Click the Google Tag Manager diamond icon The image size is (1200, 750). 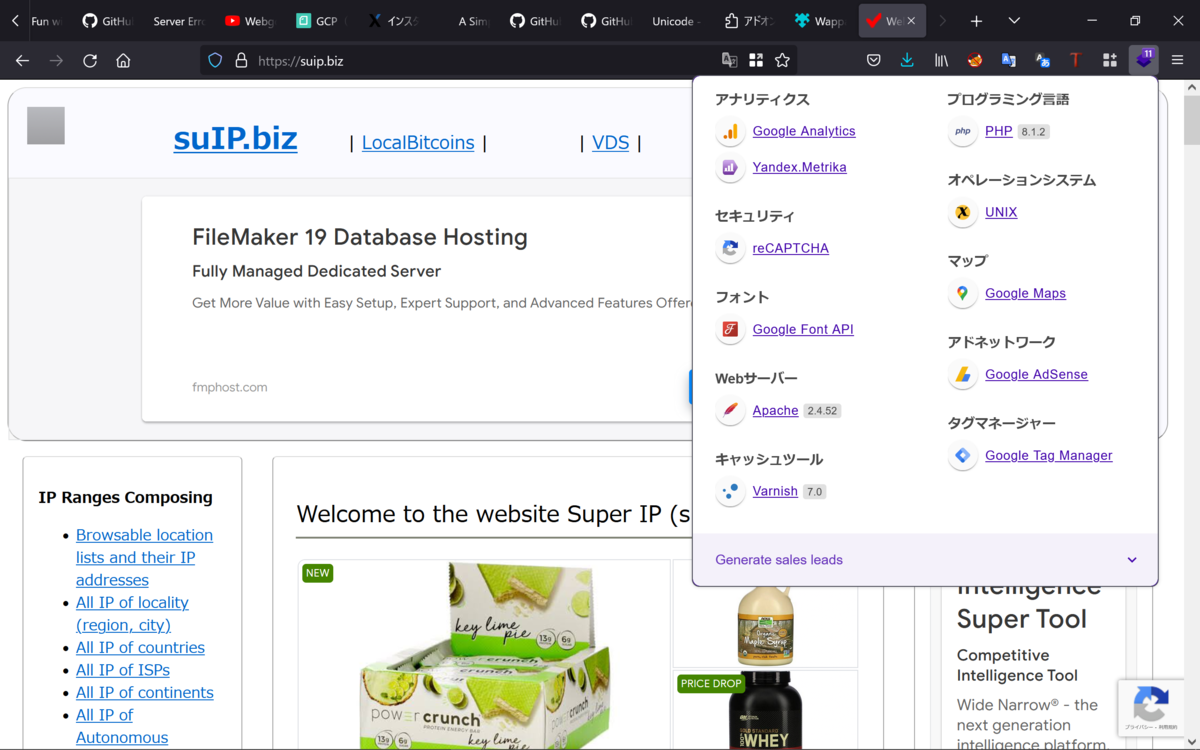962,455
